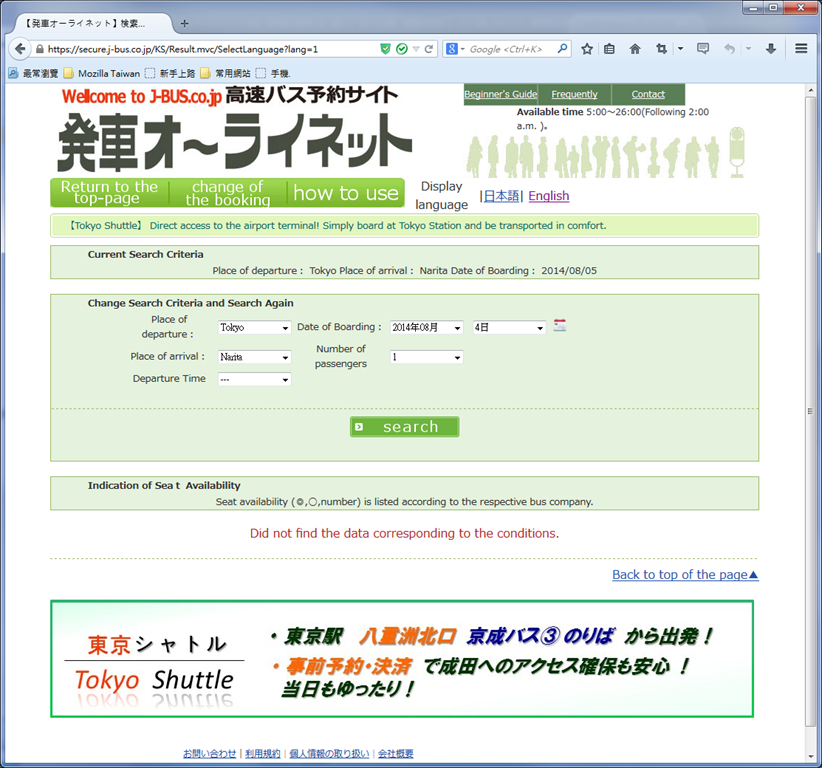Open a new tab with plus button
Viewport: 822px width, 768px height.
tap(184, 23)
